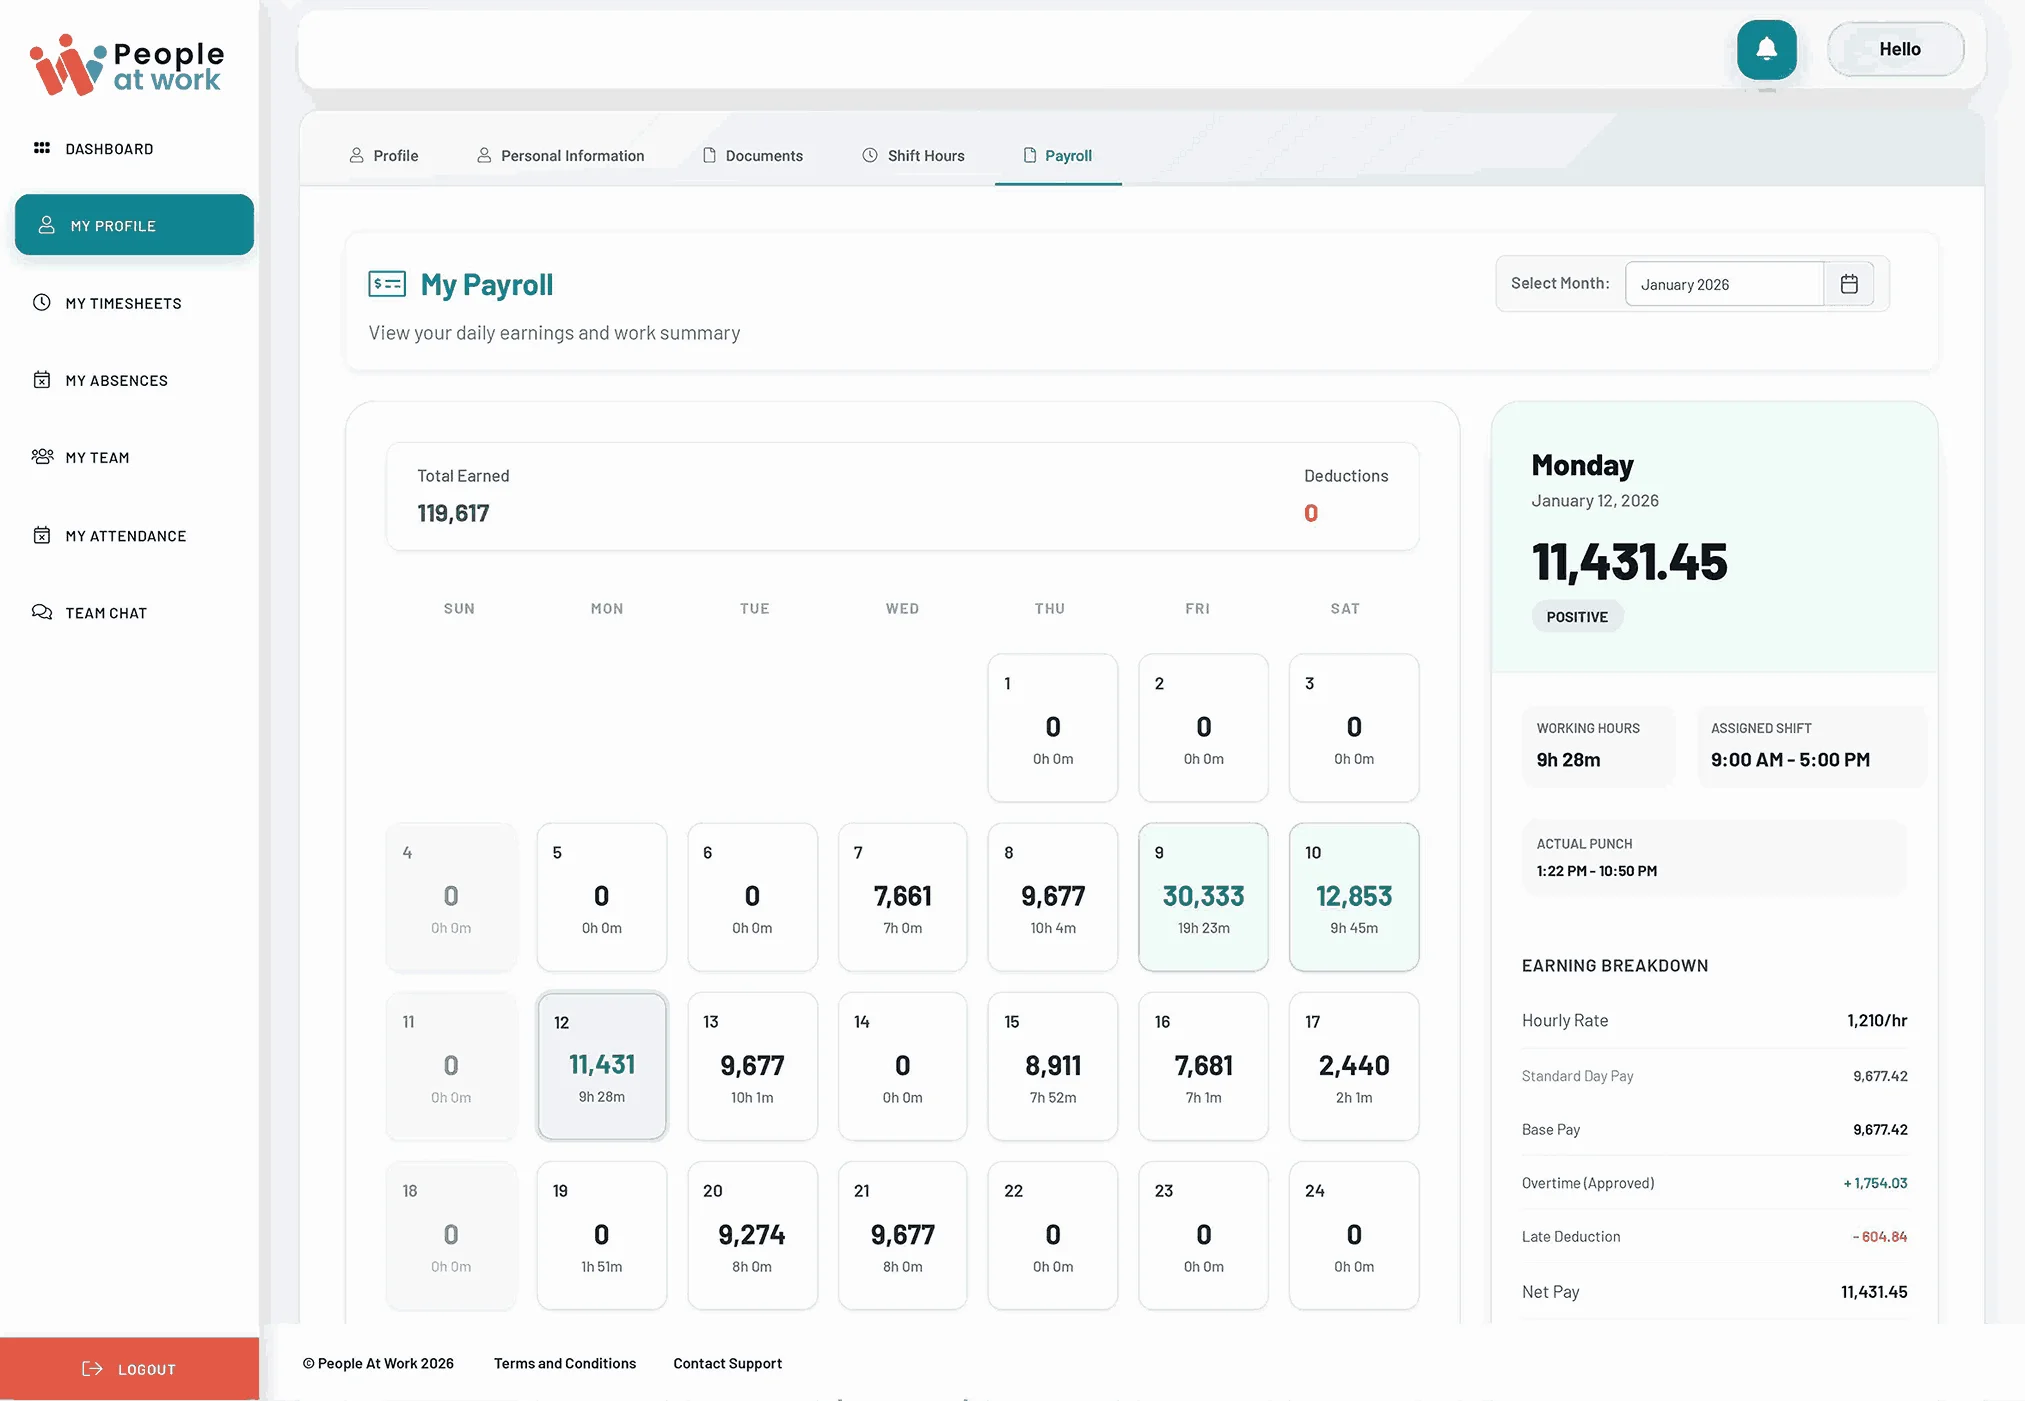Open the Terms and Conditions link
Image resolution: width=2025 pixels, height=1401 pixels.
coord(564,1363)
